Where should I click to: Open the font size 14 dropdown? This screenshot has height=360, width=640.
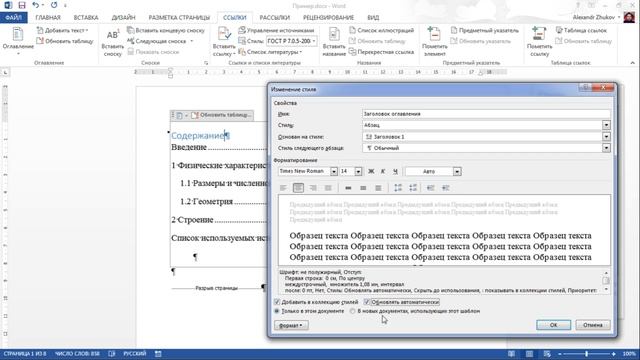[x=358, y=171]
